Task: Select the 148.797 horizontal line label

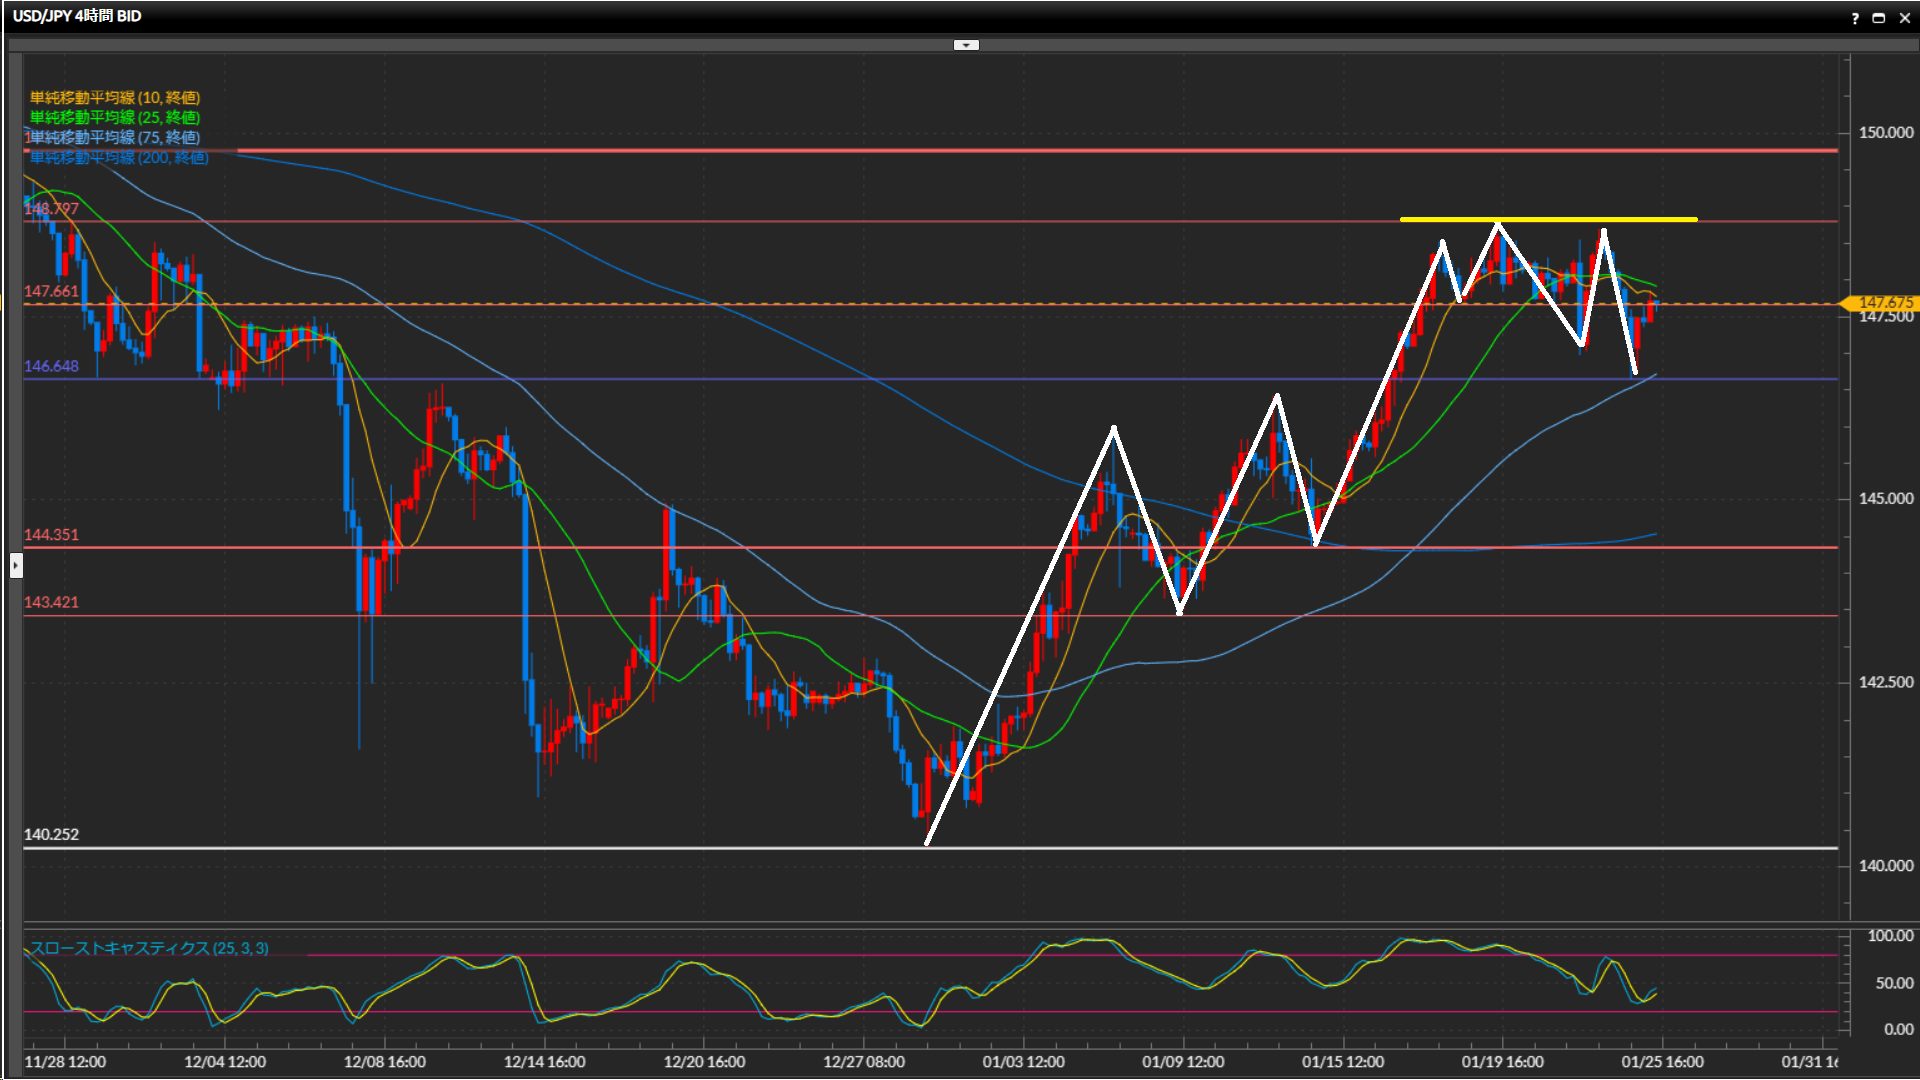Action: 51,209
